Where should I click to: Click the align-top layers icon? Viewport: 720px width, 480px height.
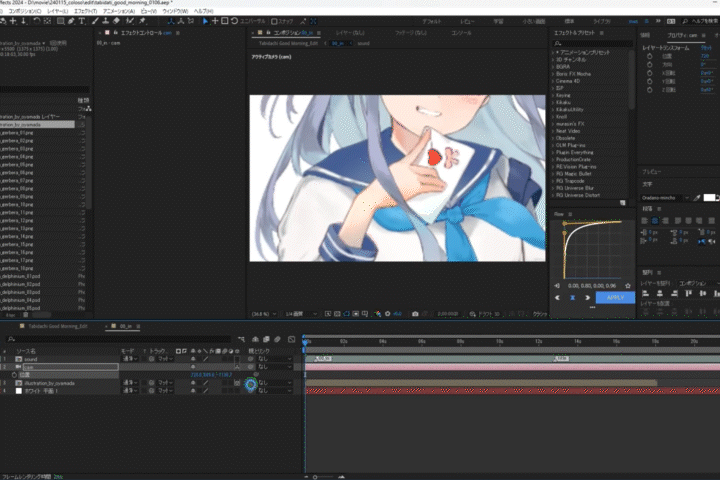688,294
